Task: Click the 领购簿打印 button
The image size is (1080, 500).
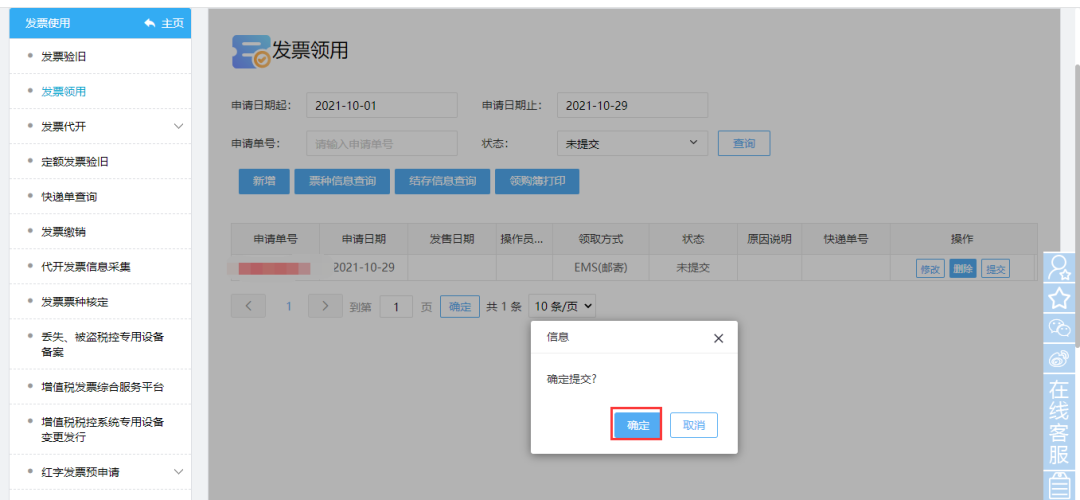Action: point(537,181)
